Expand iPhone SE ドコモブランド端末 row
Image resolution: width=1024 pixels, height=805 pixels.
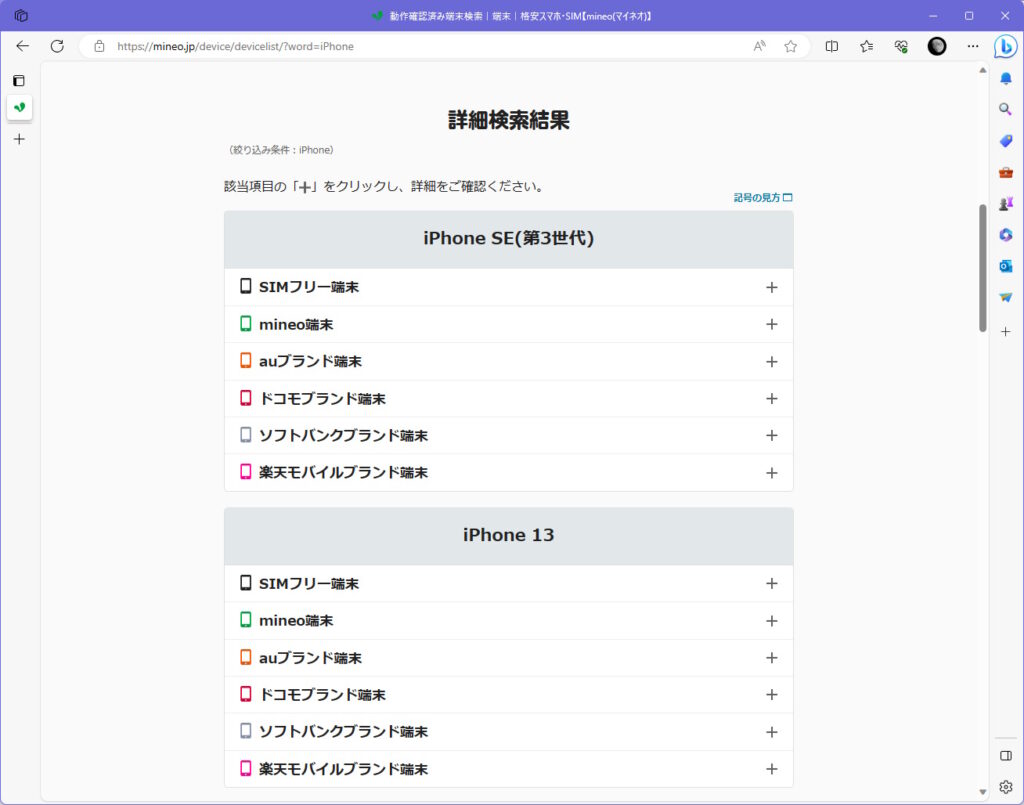(x=509, y=398)
